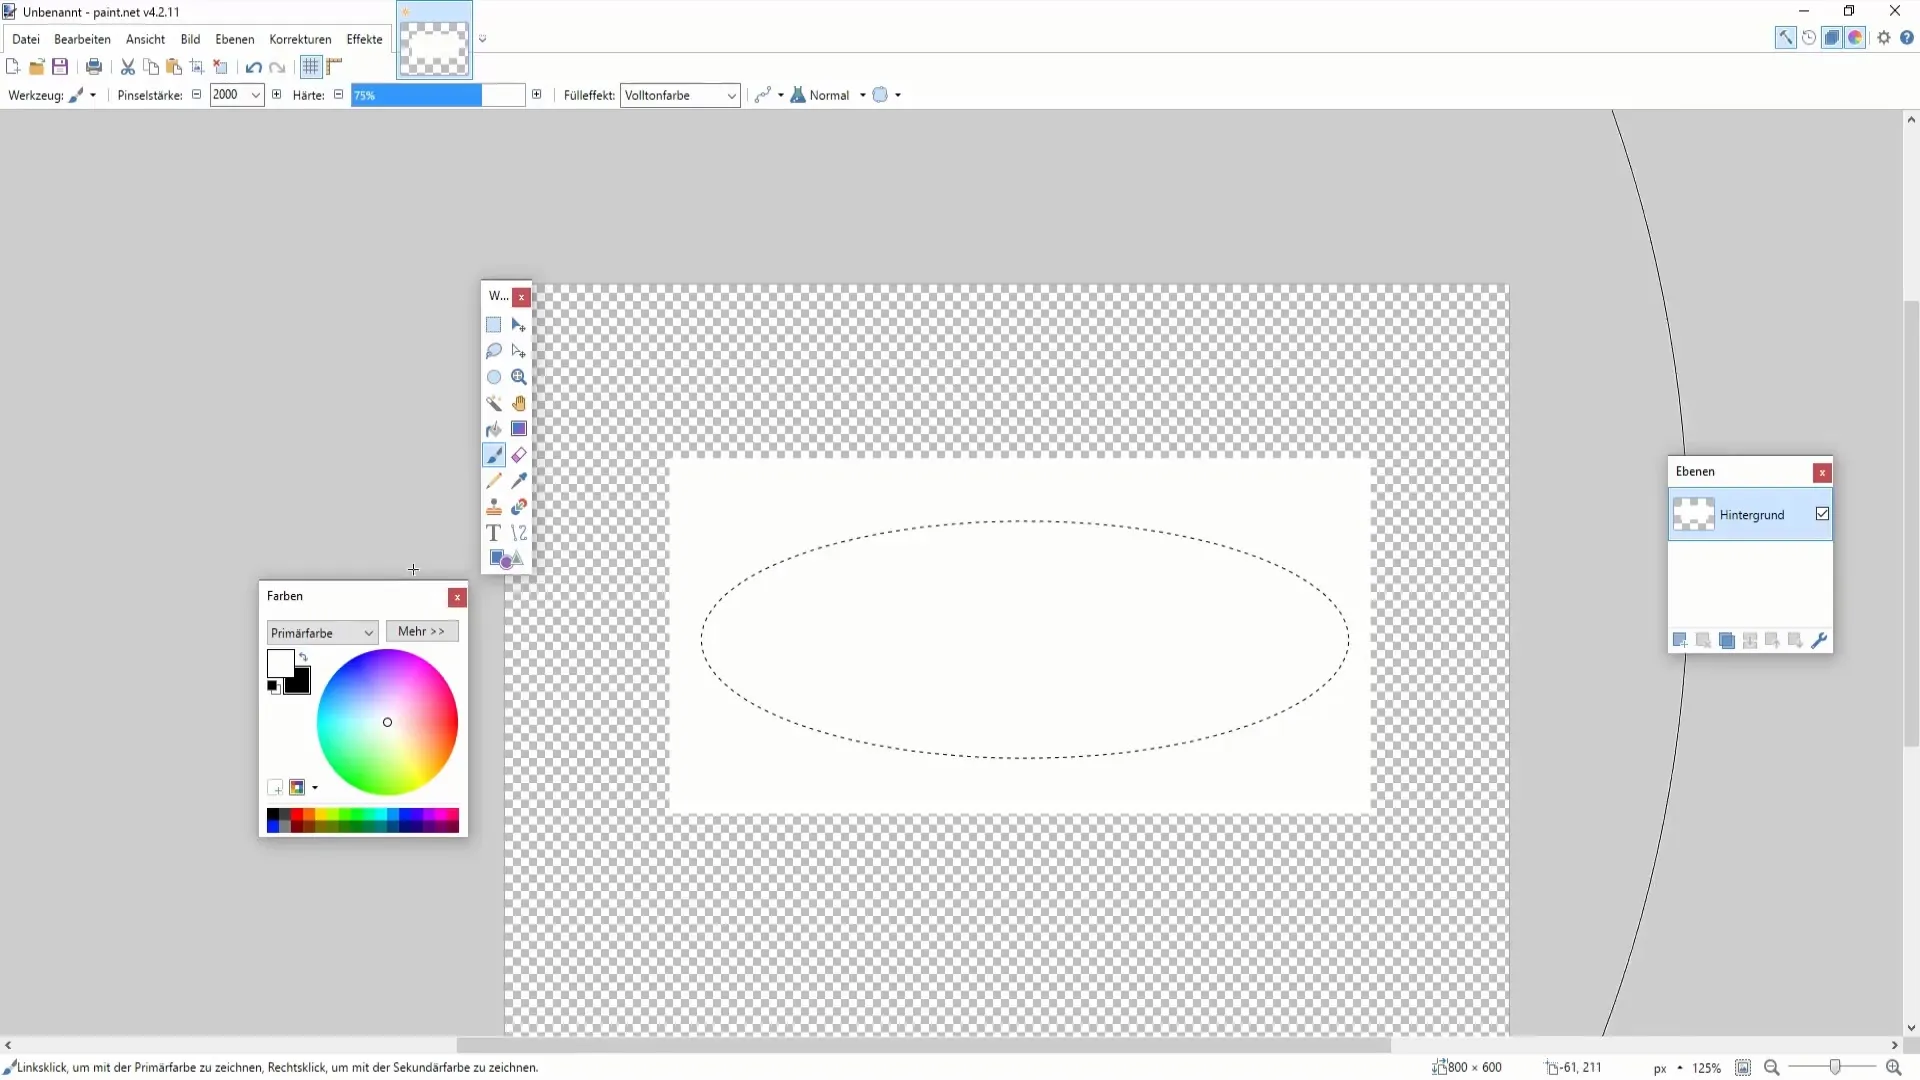Open the Primärfarbe dropdown in Farben
The height and width of the screenshot is (1080, 1920).
coord(322,632)
